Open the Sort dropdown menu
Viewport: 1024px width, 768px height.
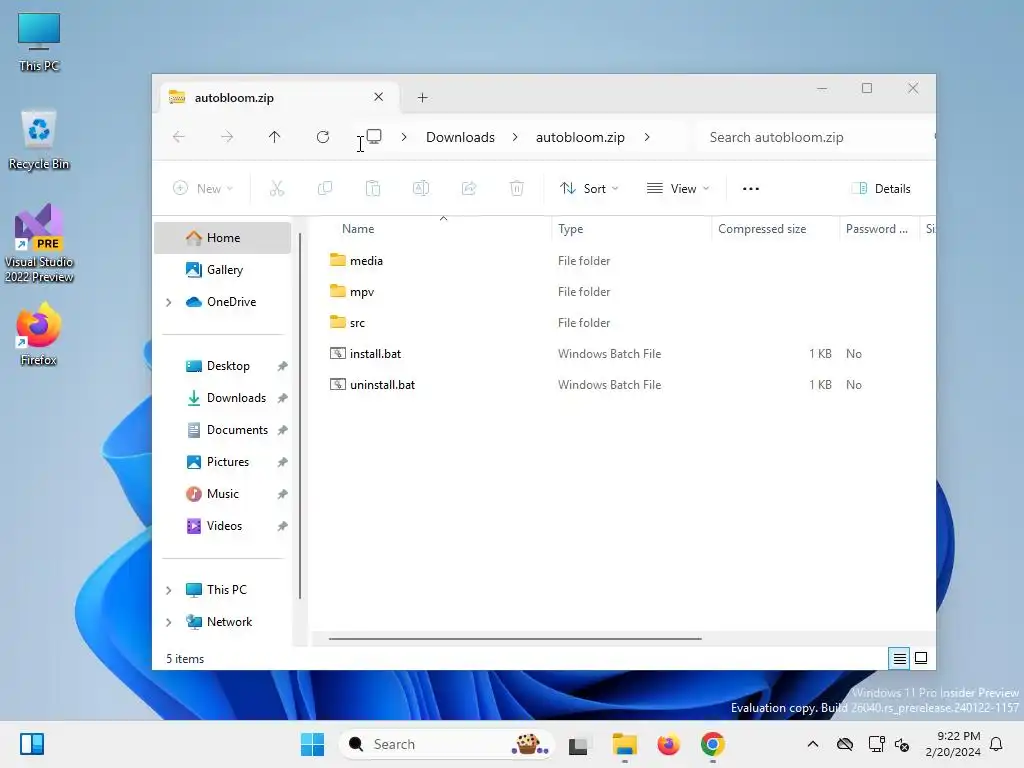coord(589,189)
